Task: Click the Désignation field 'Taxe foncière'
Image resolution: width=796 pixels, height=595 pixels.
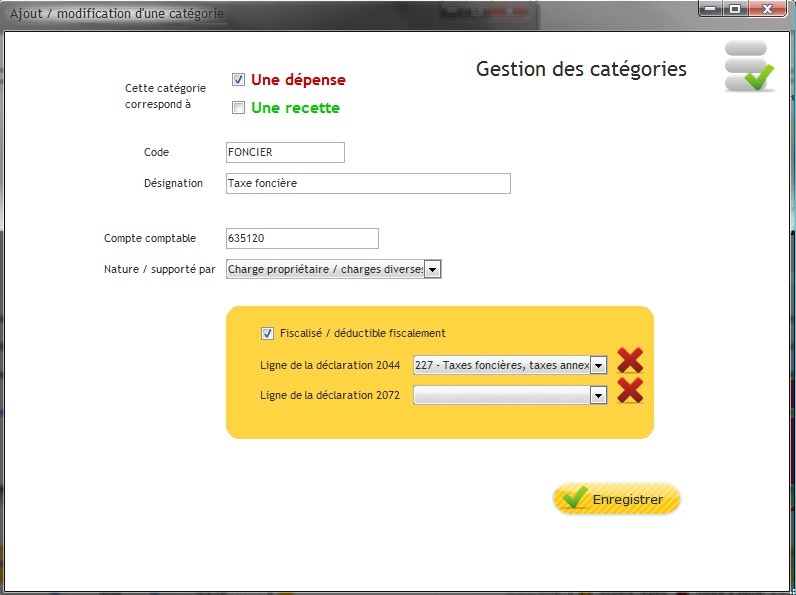Action: [368, 183]
